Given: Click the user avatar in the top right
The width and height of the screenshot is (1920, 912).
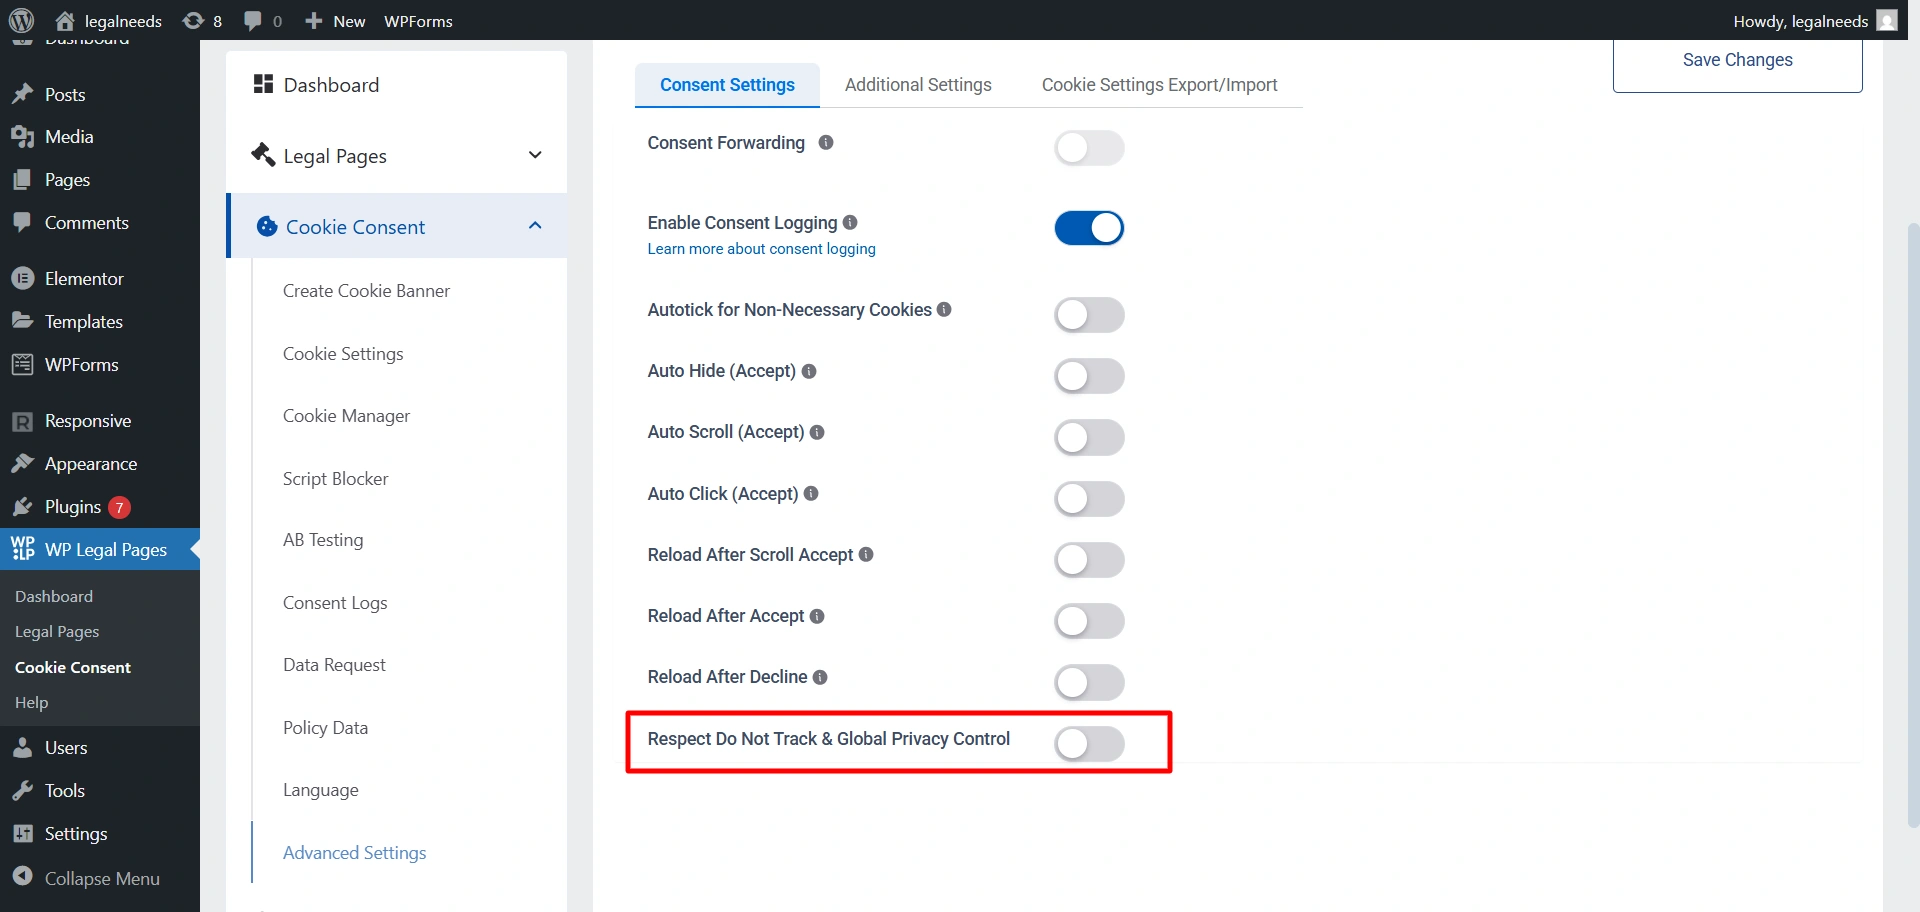Looking at the screenshot, I should [x=1886, y=21].
